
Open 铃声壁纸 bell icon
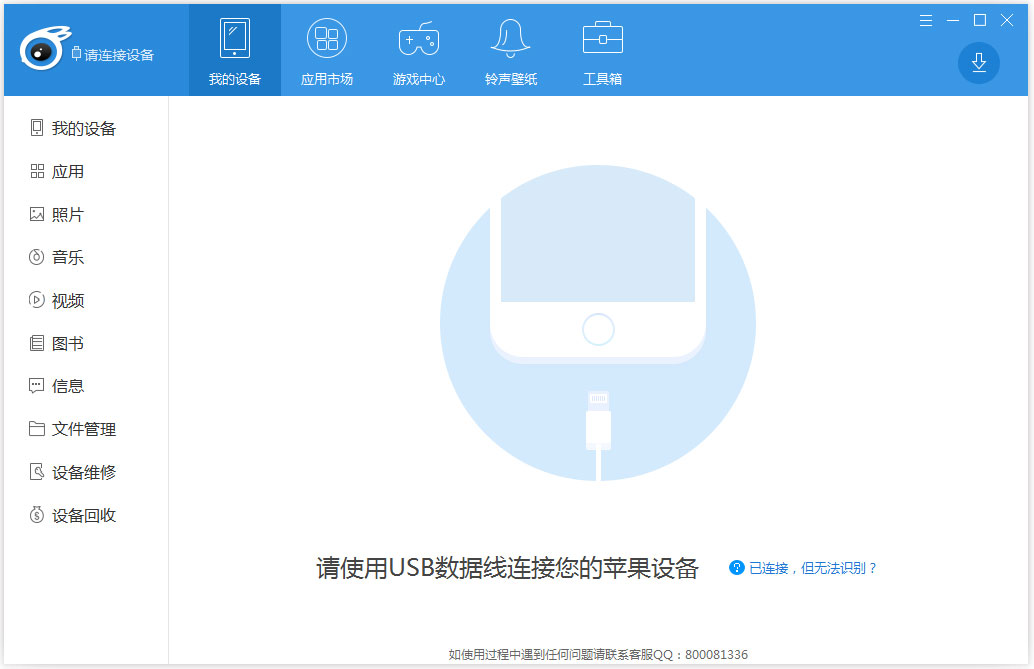click(x=510, y=40)
